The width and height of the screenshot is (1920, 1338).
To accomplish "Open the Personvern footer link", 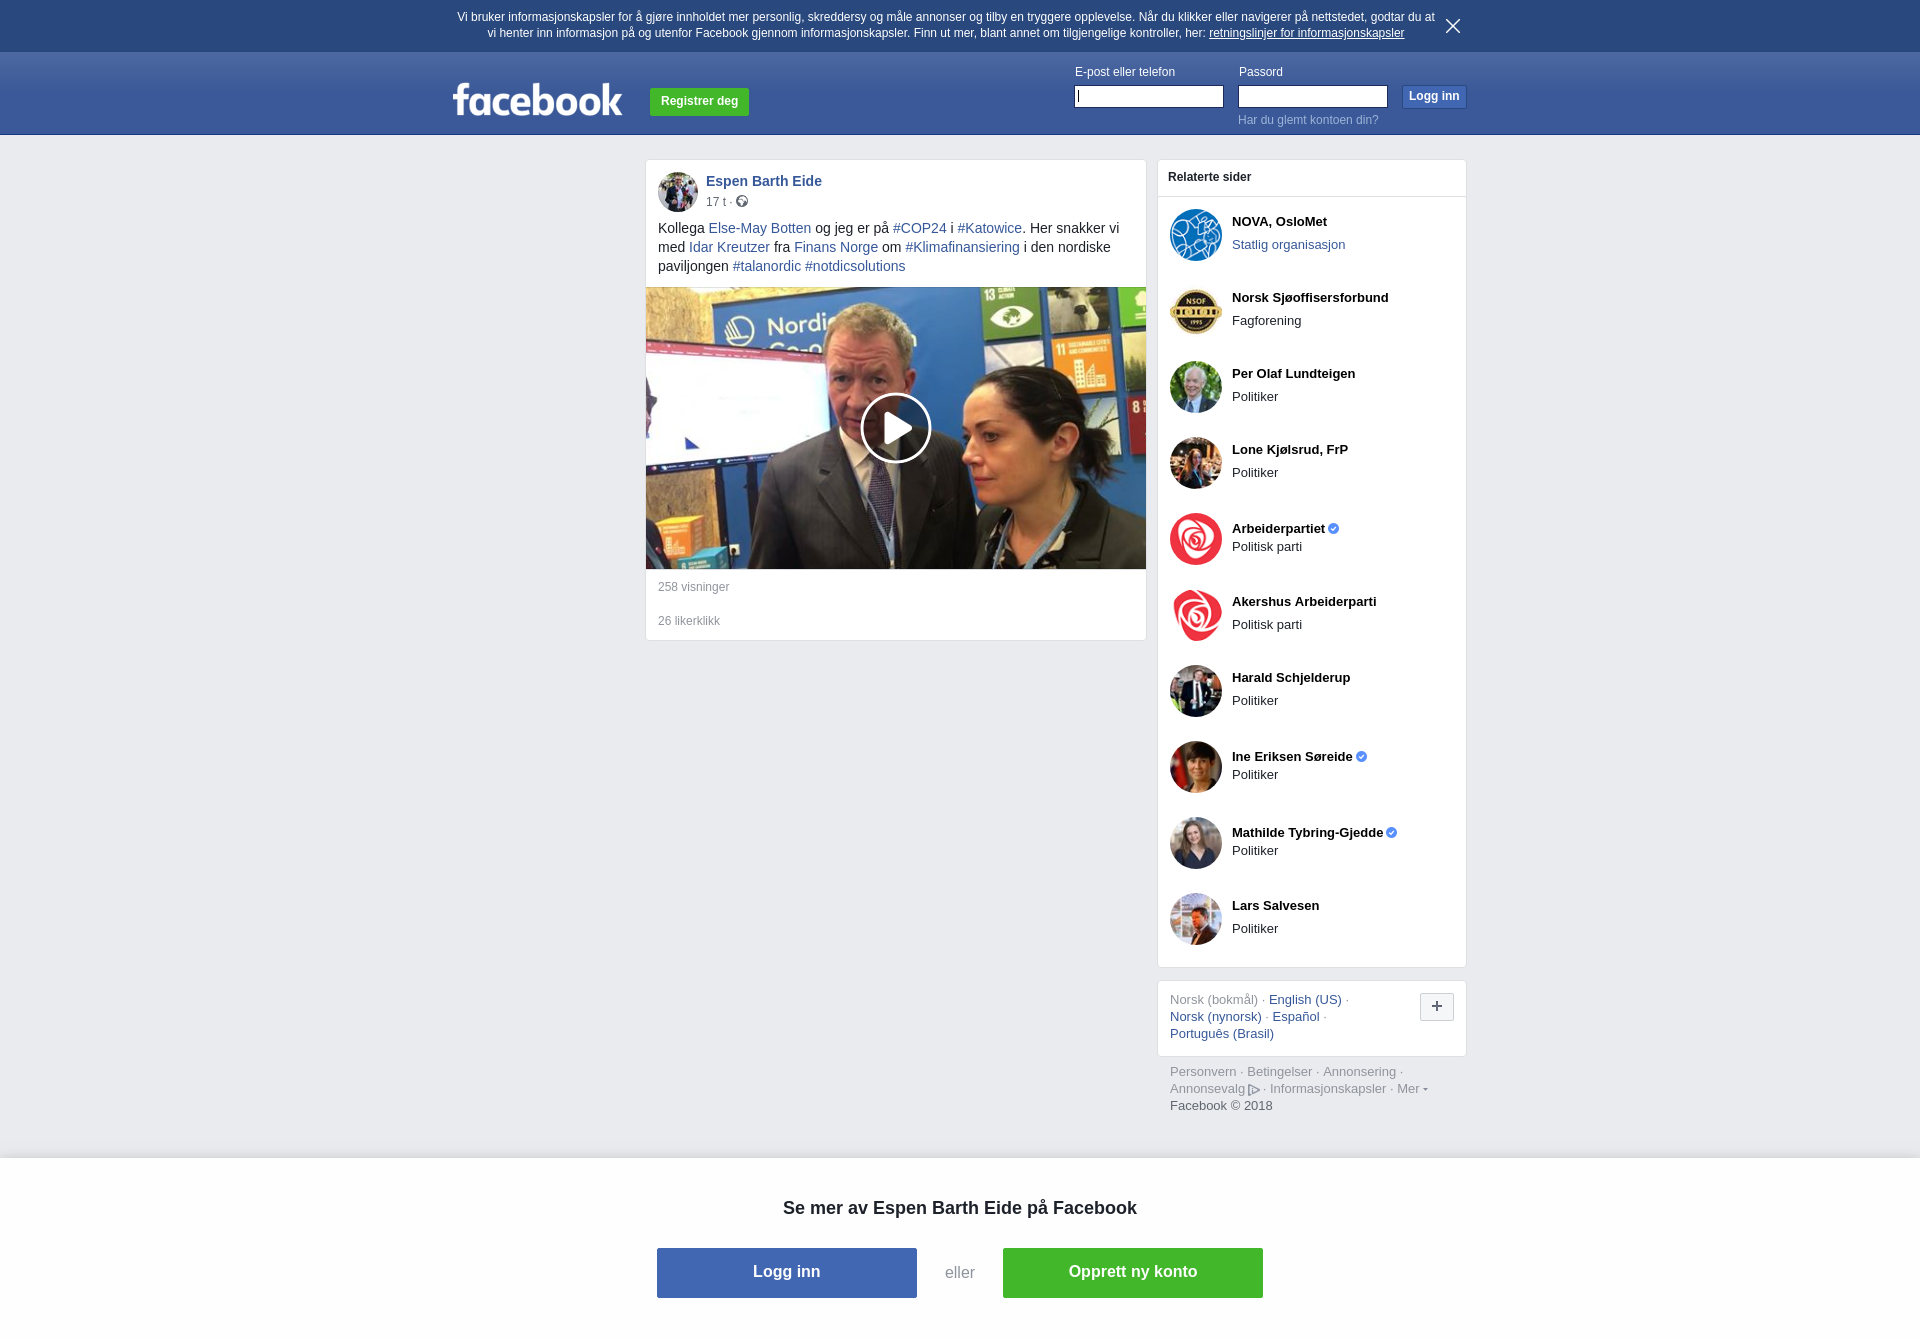I will [1203, 1072].
